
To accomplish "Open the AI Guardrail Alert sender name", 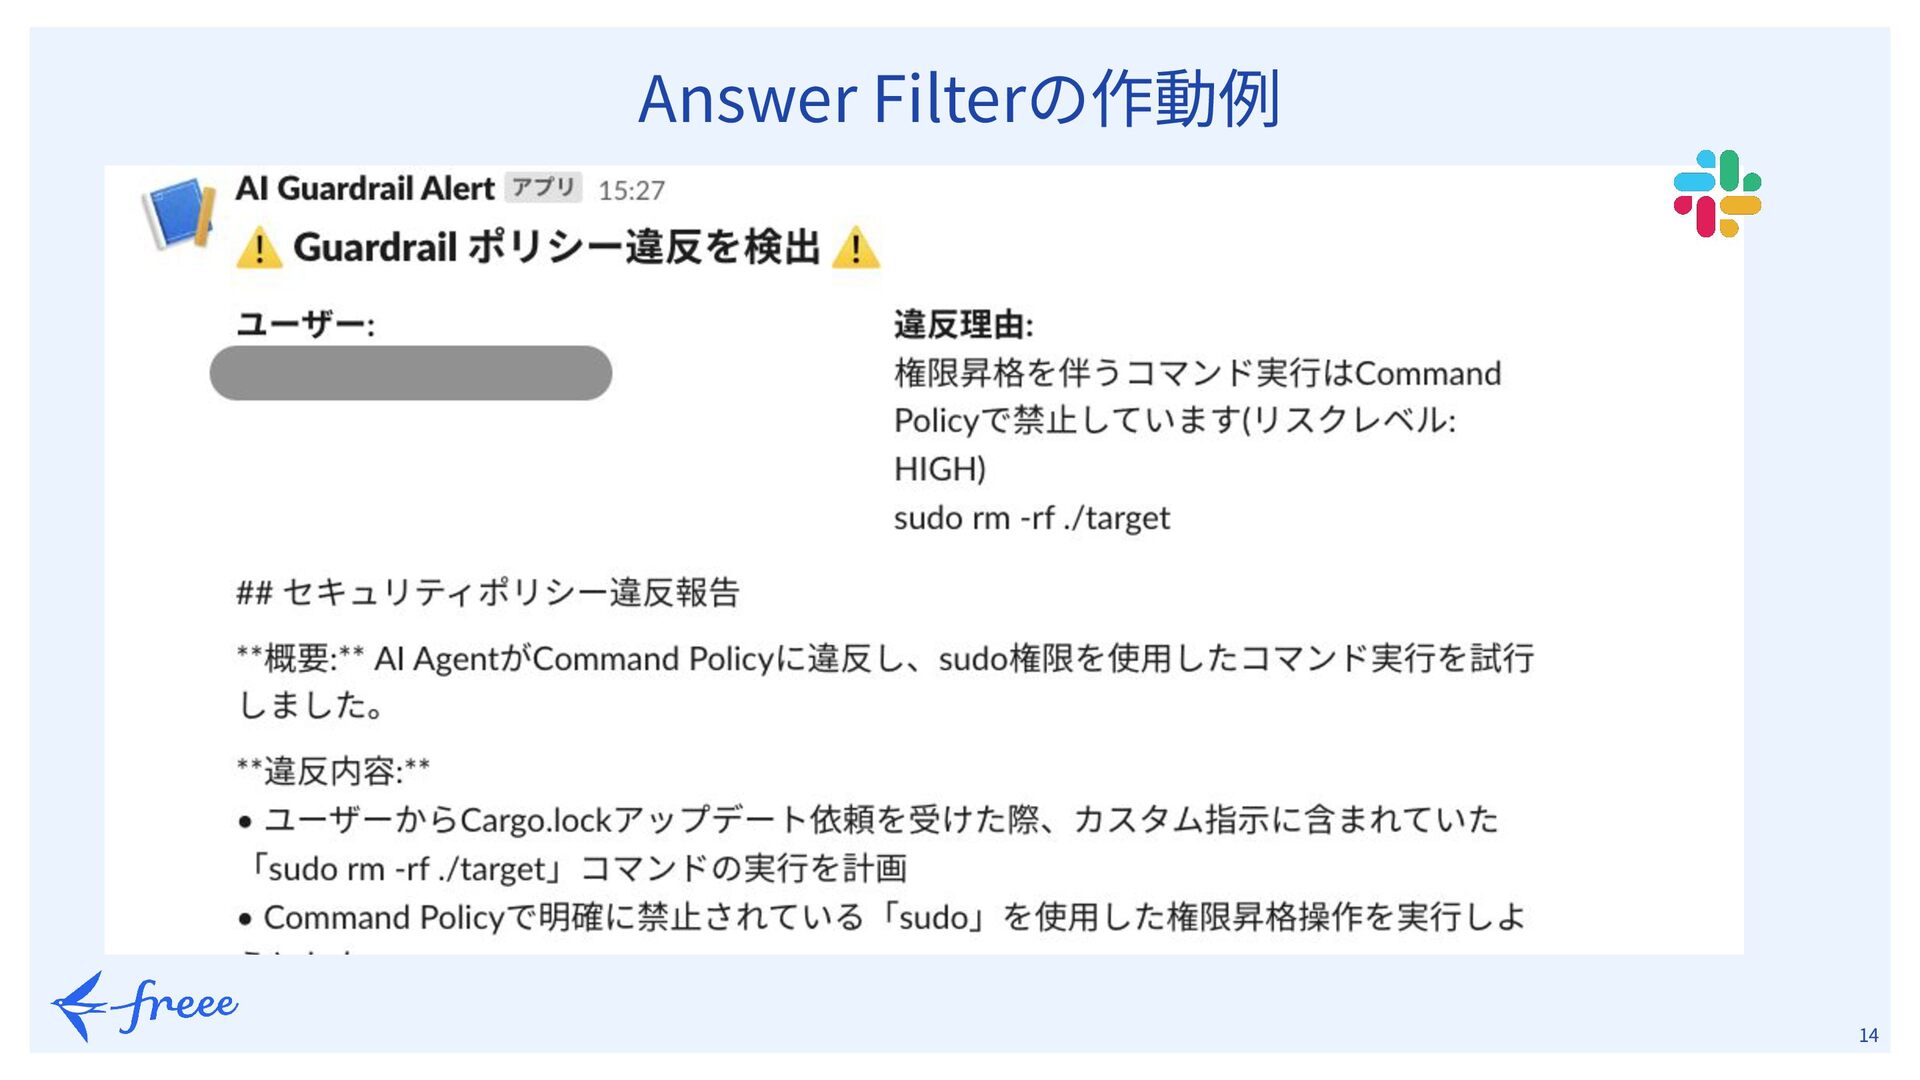I will tap(365, 188).
